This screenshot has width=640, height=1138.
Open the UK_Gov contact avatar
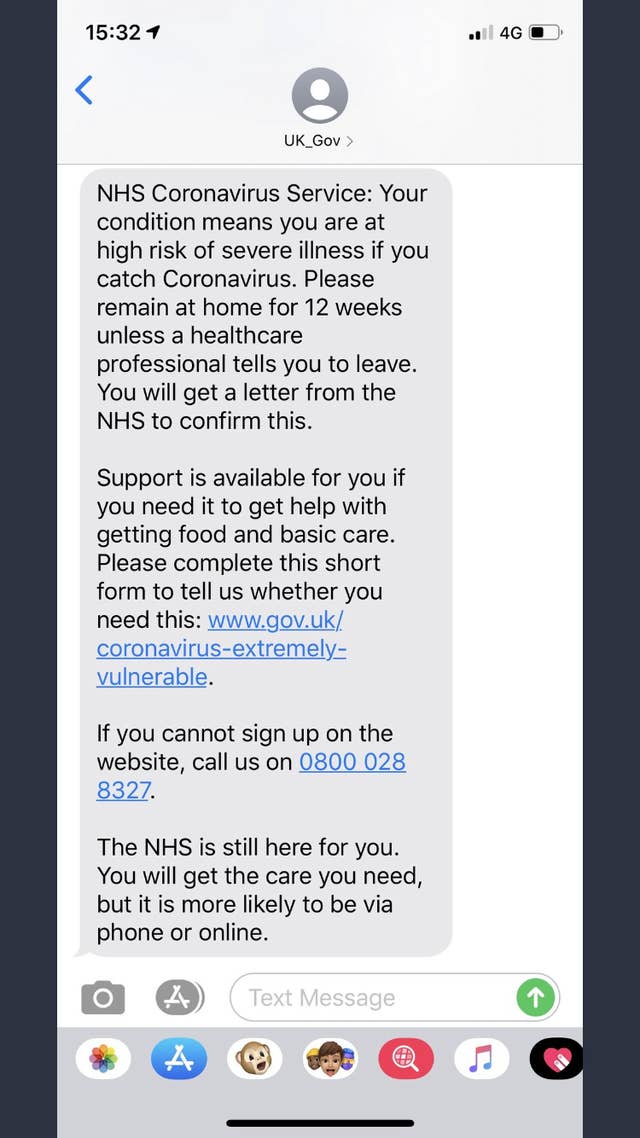(319, 97)
